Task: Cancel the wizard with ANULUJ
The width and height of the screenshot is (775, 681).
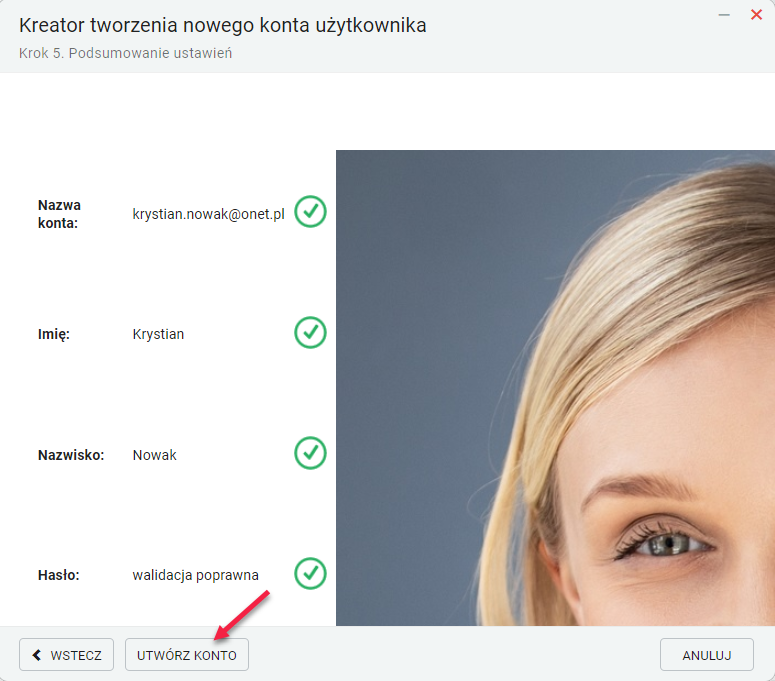Action: (707, 655)
